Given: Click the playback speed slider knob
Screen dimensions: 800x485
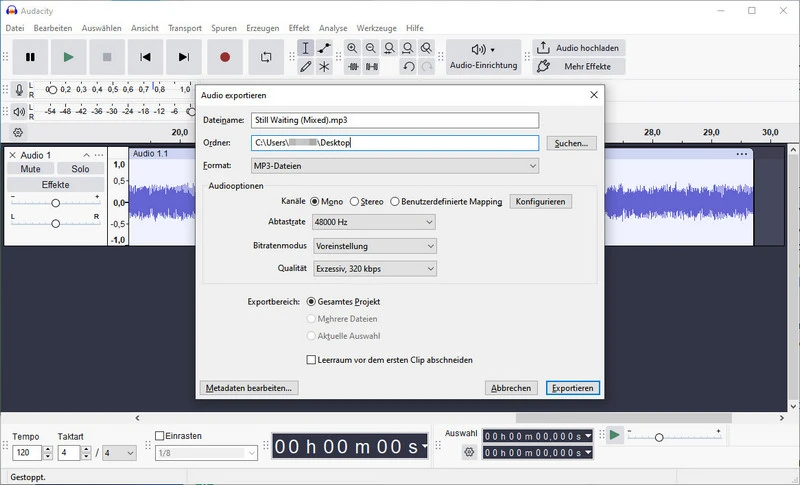Looking at the screenshot, I should [659, 437].
